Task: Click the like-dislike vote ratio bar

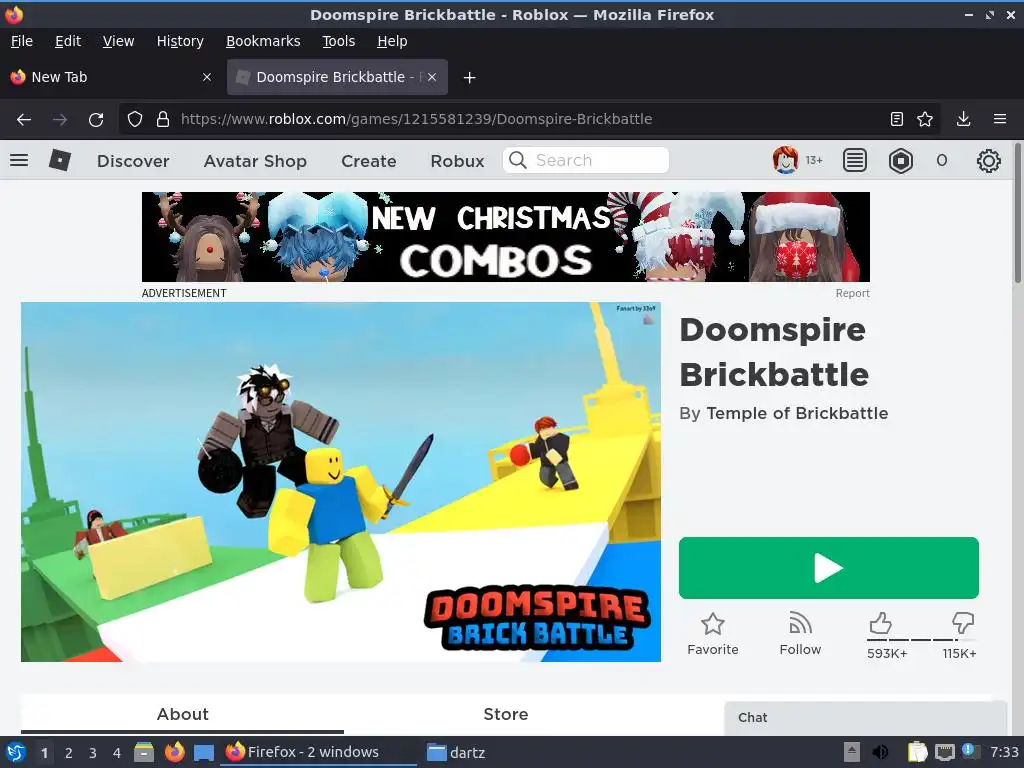Action: [921, 640]
